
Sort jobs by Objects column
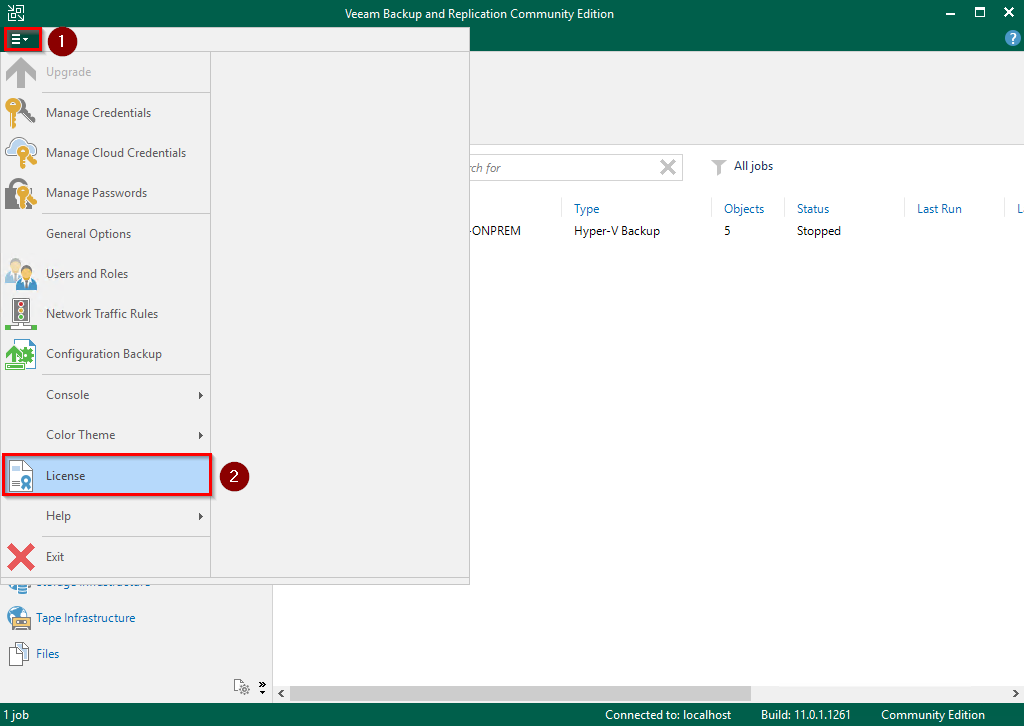(744, 209)
